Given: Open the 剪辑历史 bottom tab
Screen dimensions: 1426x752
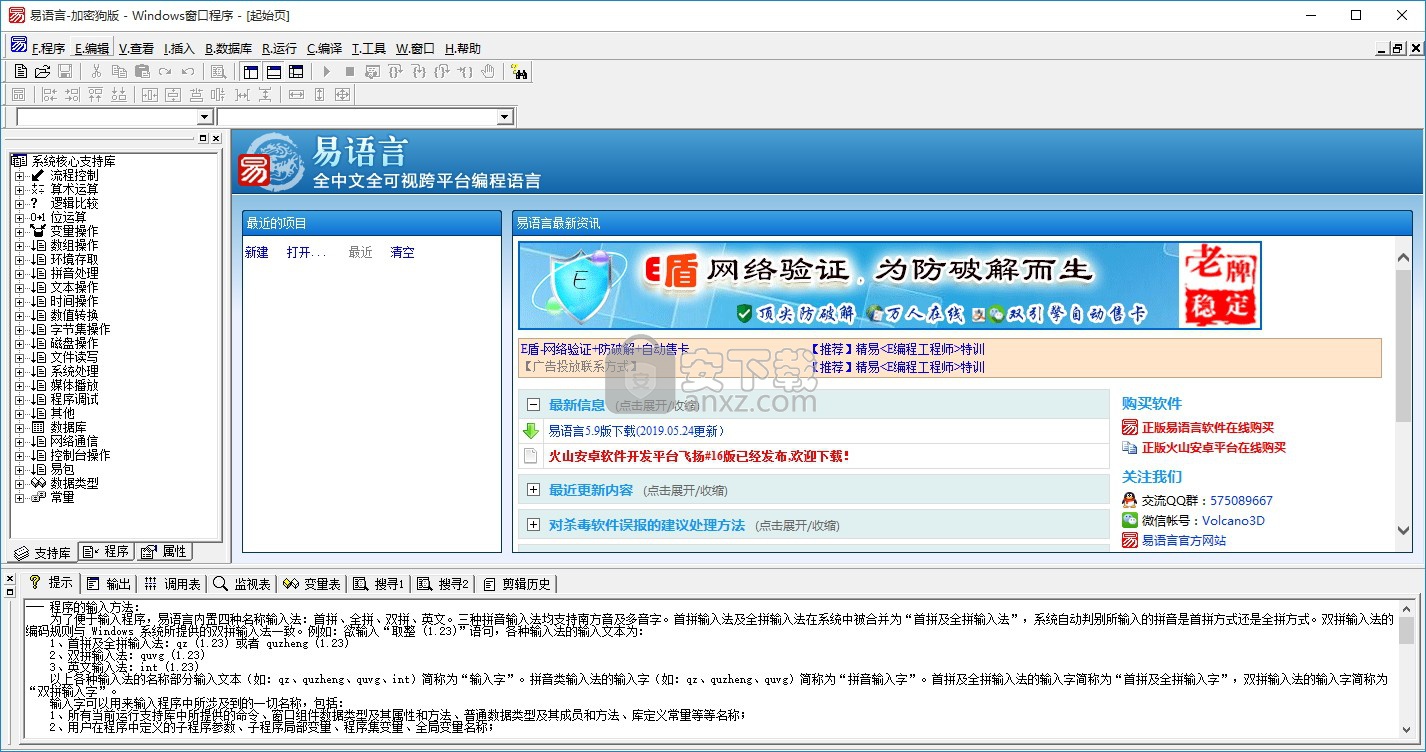Looking at the screenshot, I should (516, 584).
